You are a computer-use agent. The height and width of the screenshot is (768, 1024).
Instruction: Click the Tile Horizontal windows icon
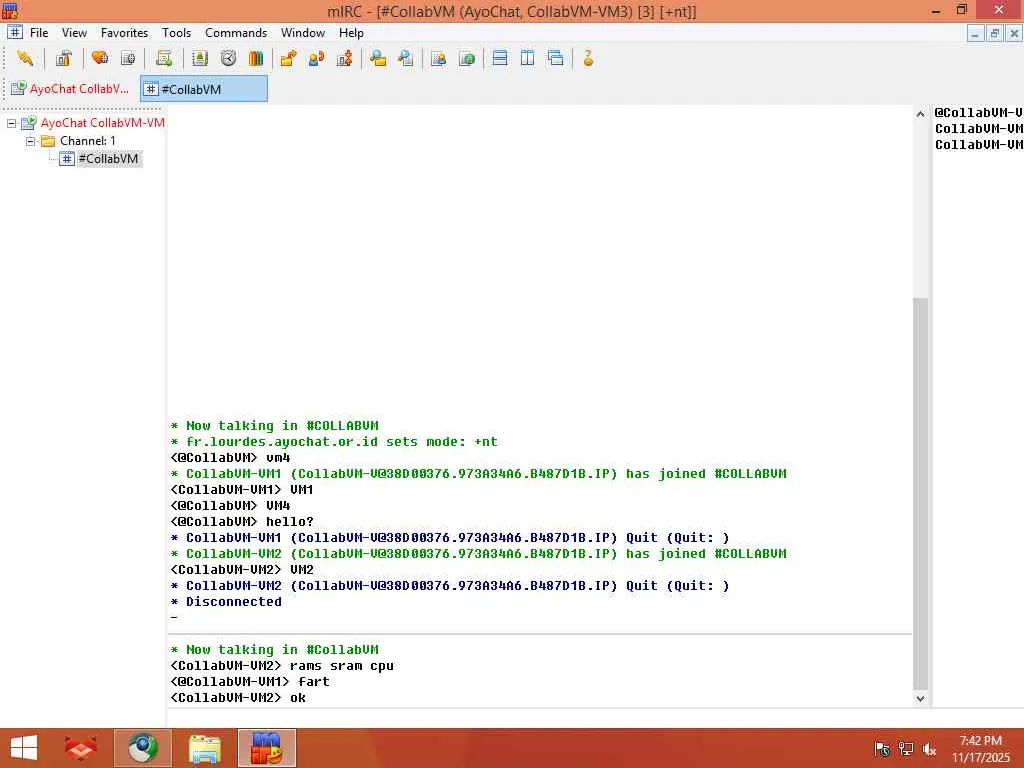click(500, 59)
